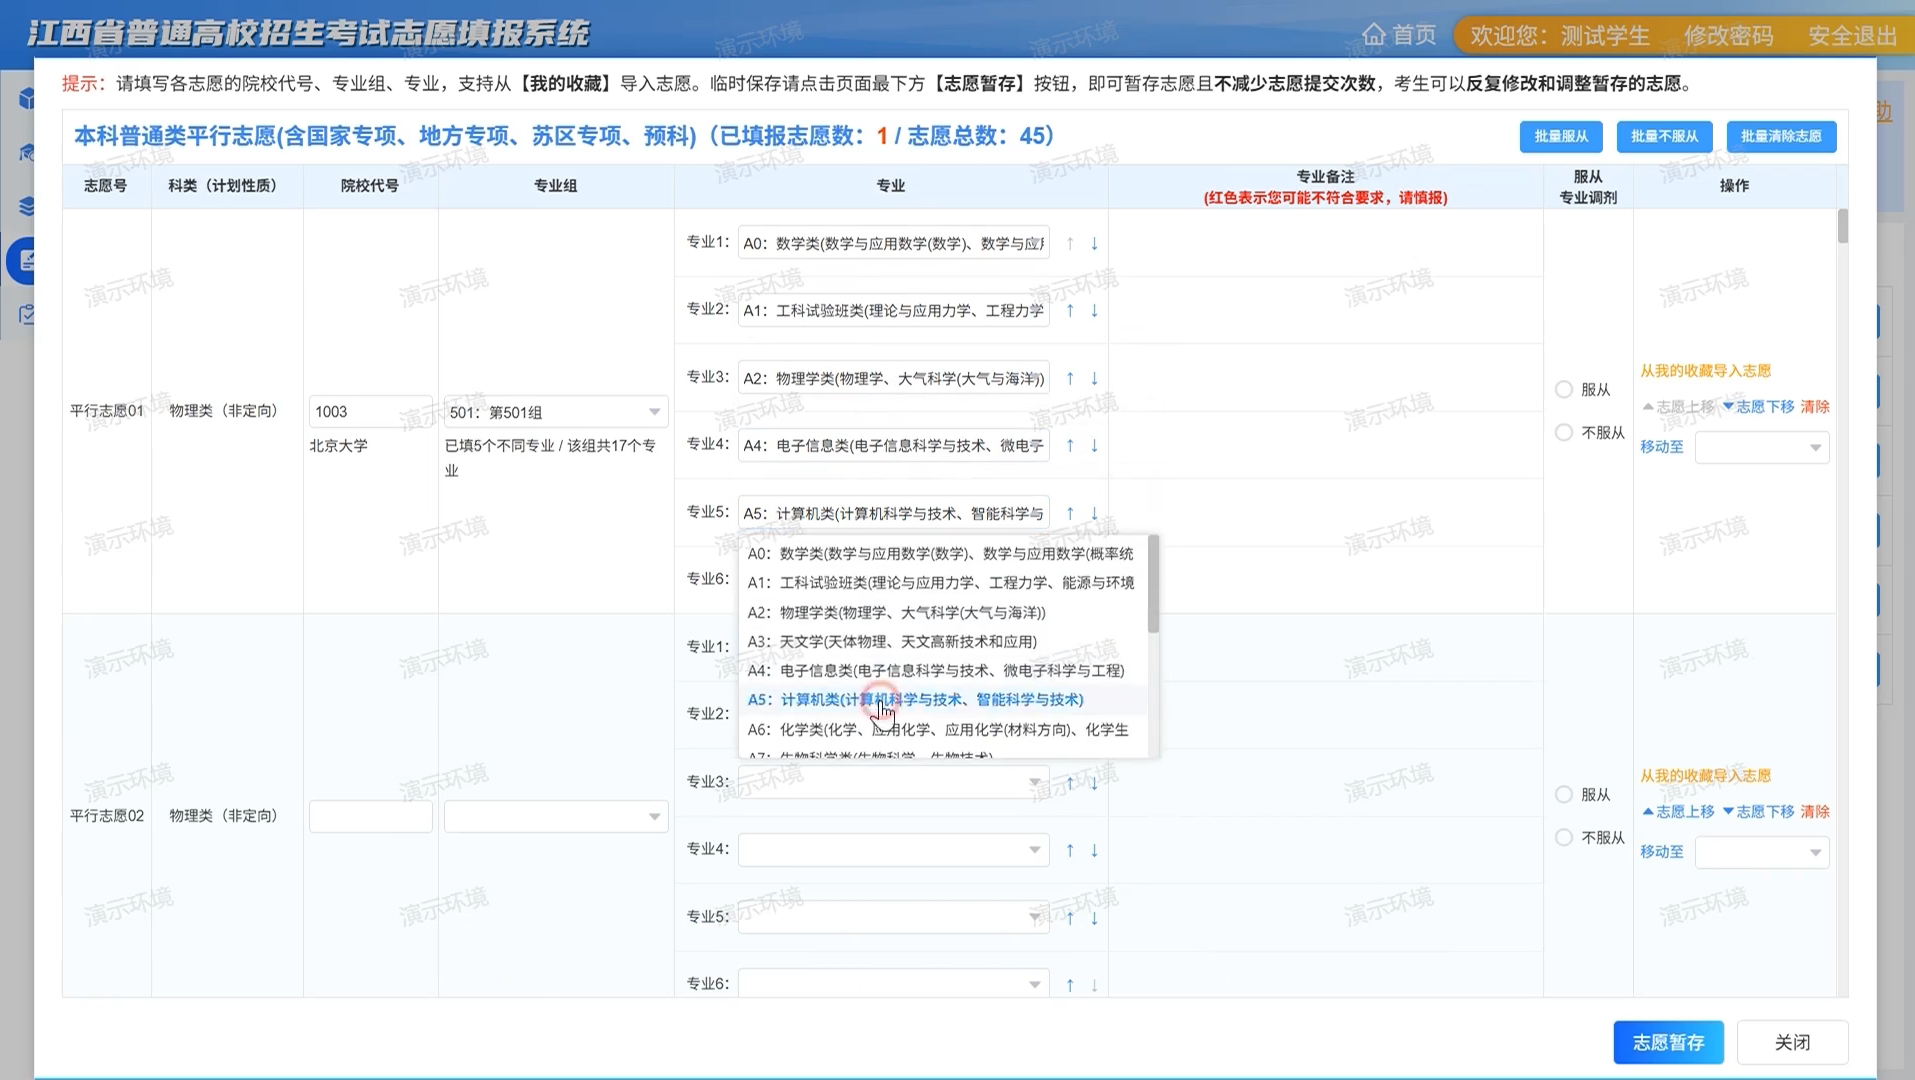Expand the 移动至 dropdown for 平行志愿01
1915x1080 pixels.
[x=1761, y=448]
